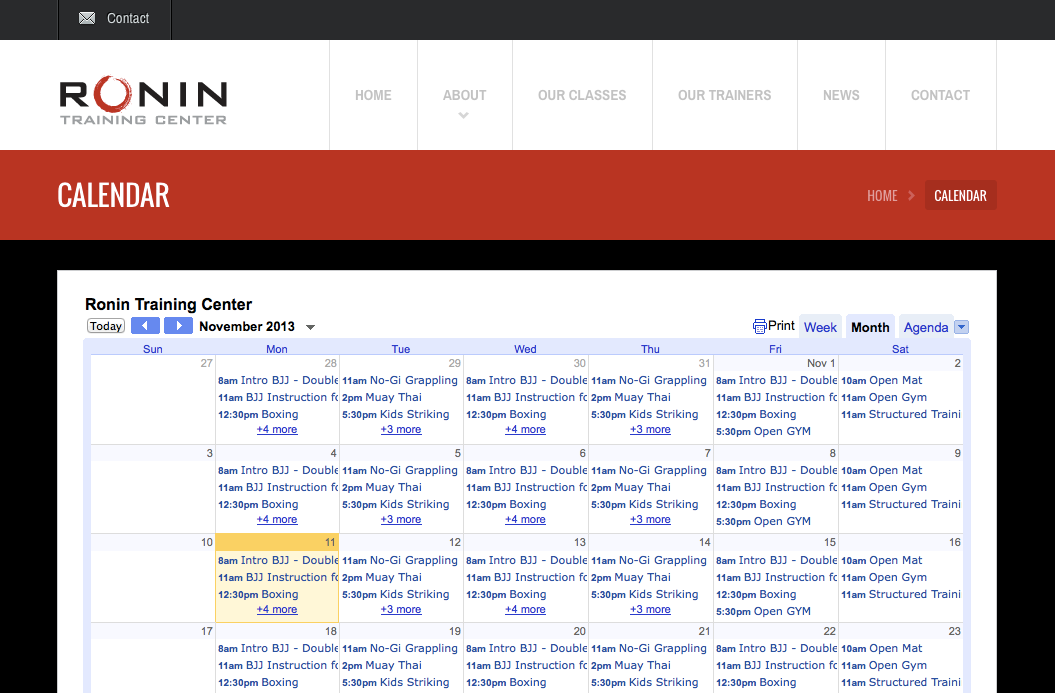Open the 11am No-Gi Grappling event on Tuesday the 29th

click(400, 380)
